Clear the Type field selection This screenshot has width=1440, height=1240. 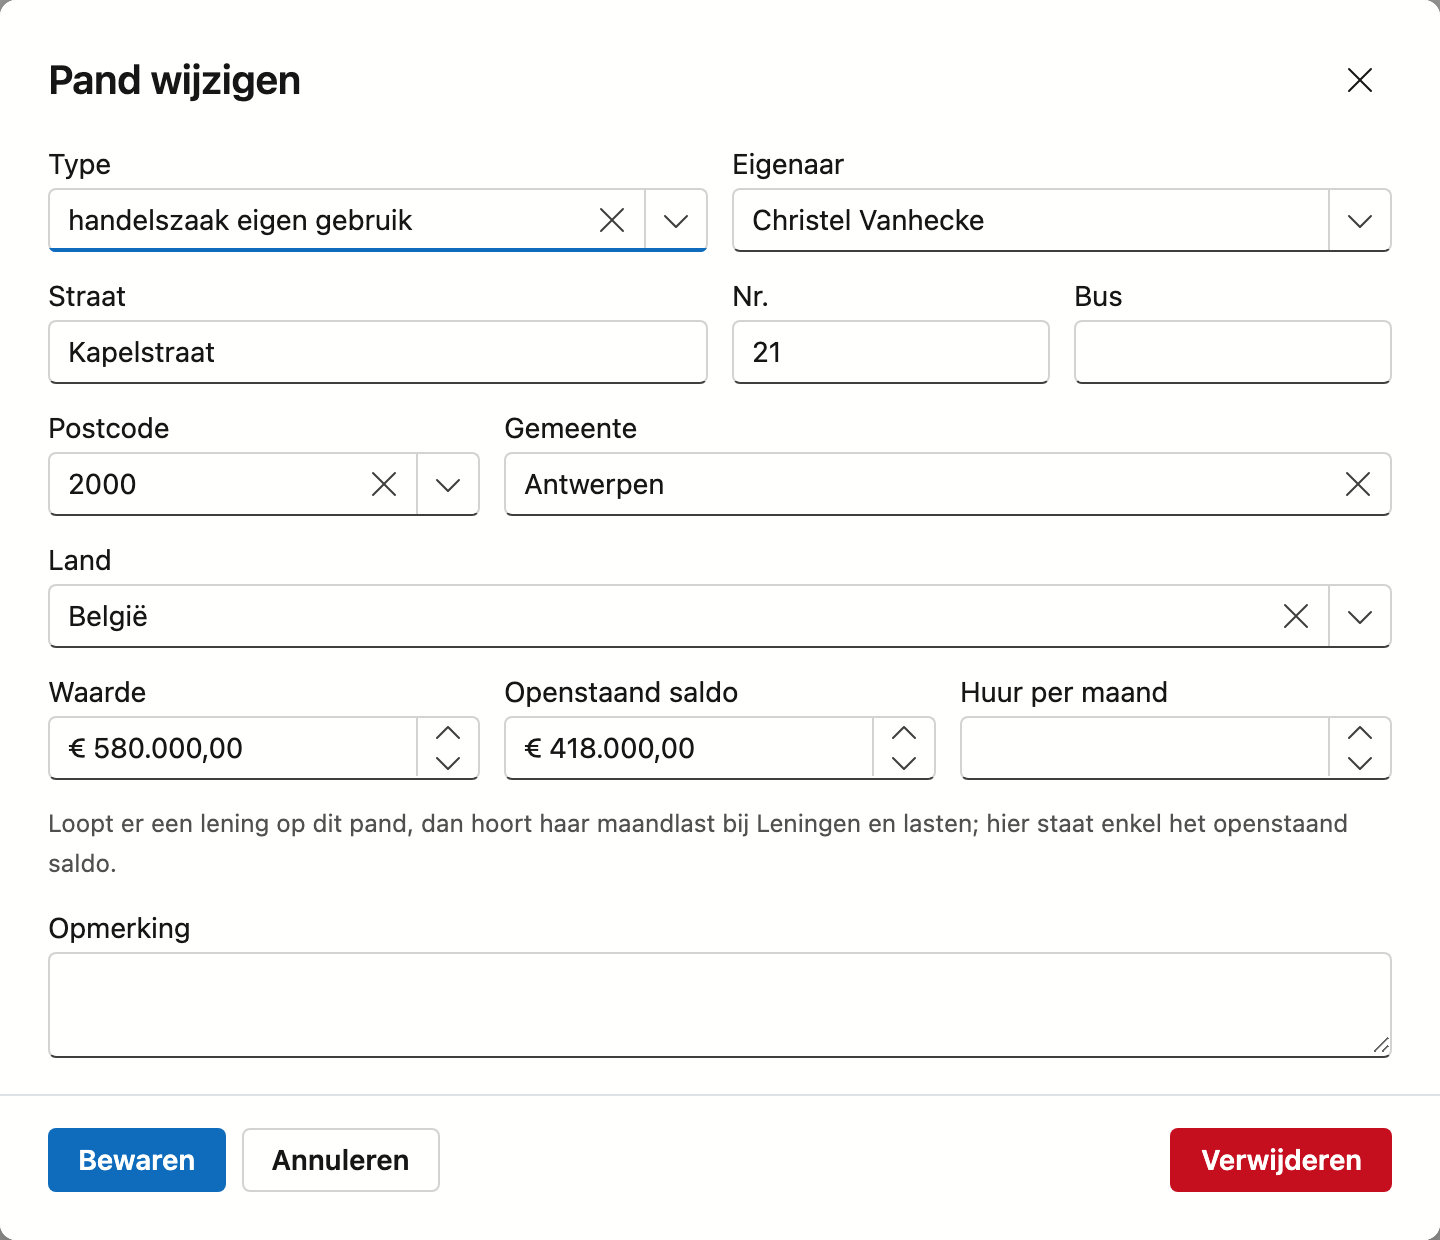pos(612,220)
